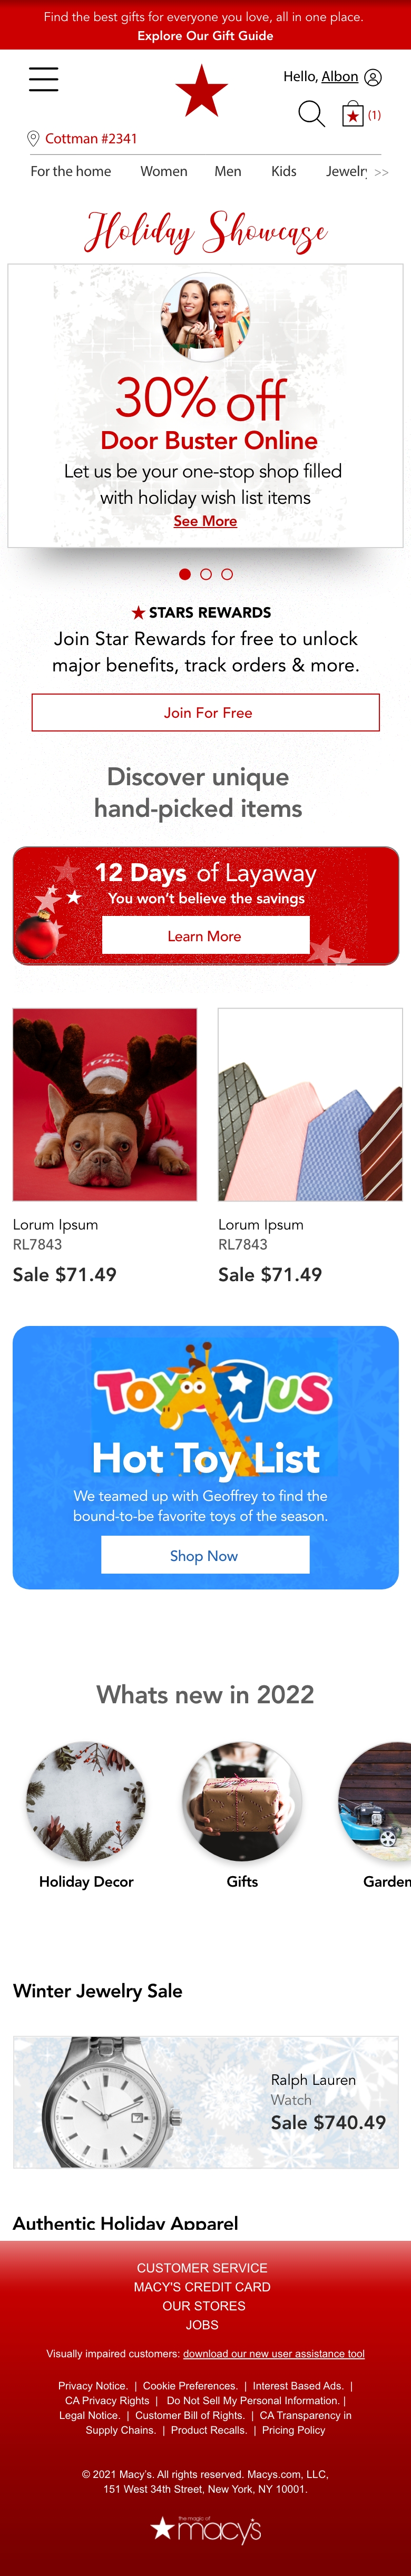Expand more categories with the double-arrow

(381, 173)
